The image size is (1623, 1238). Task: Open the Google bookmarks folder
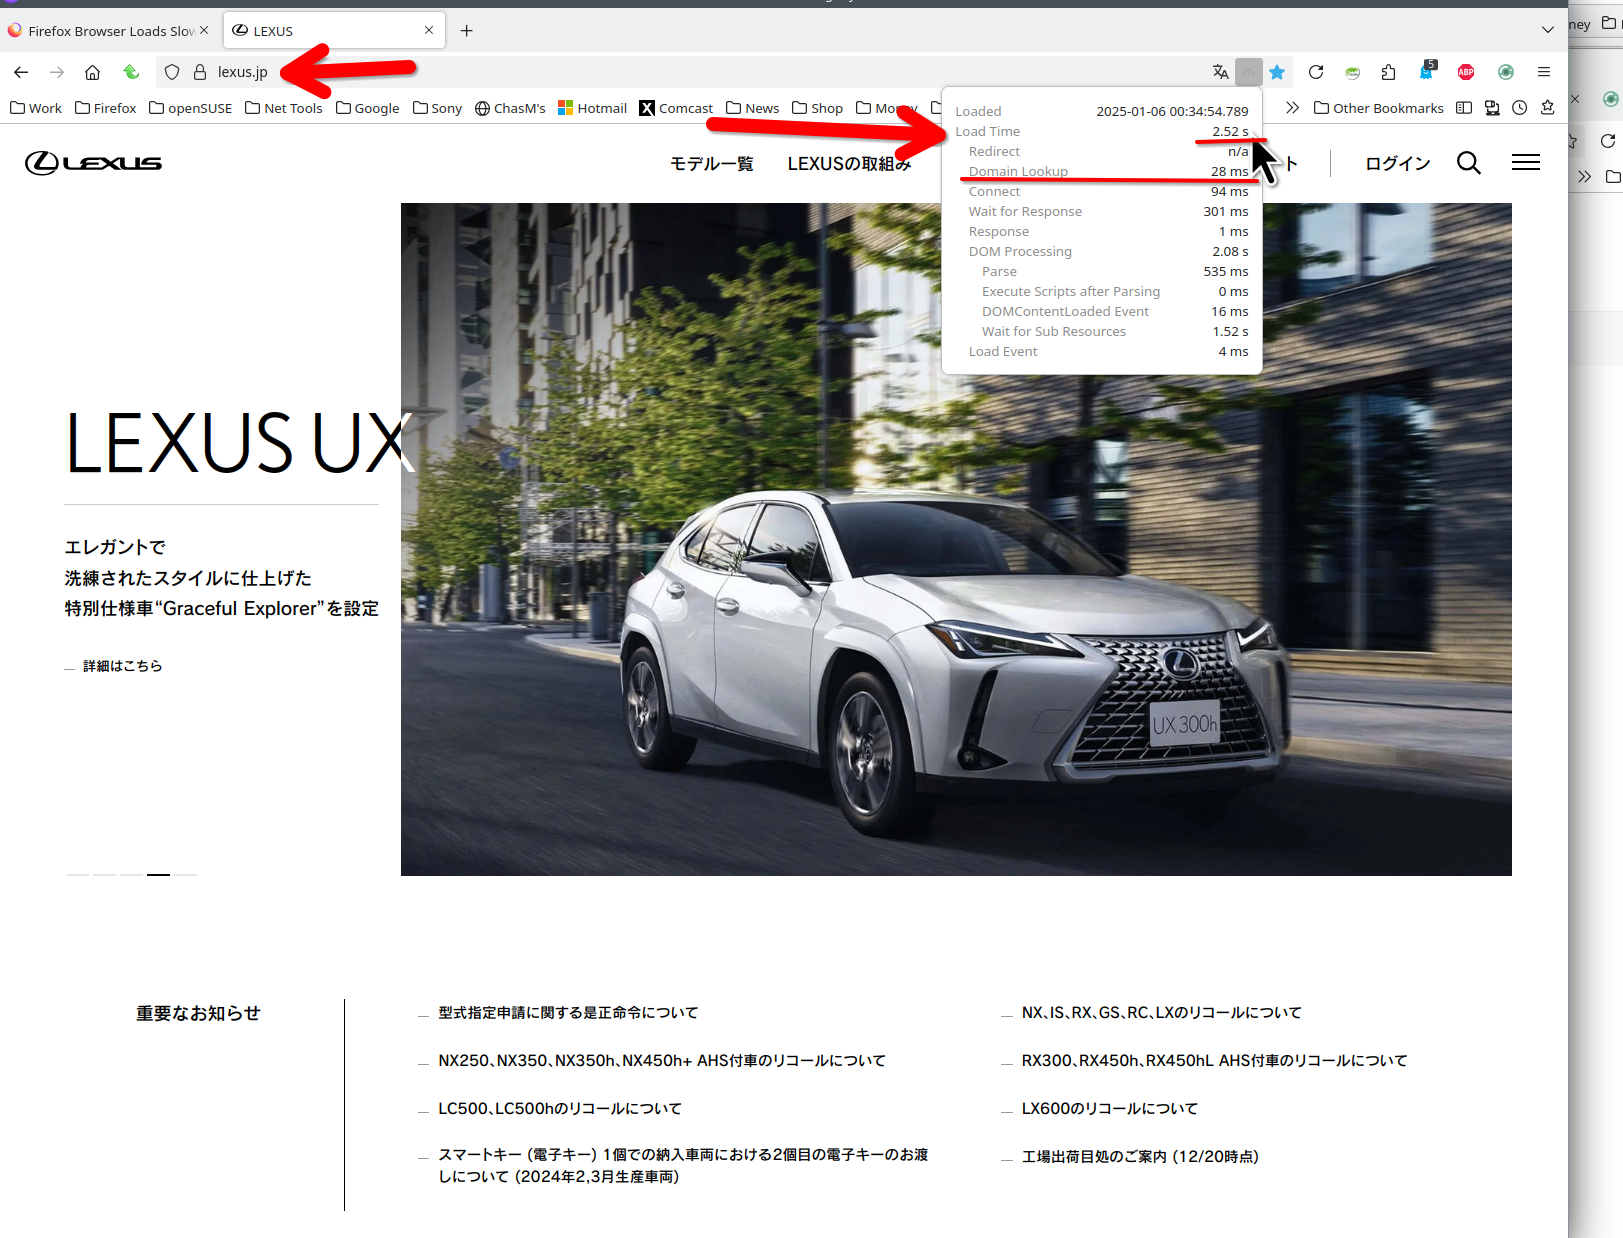click(x=367, y=108)
